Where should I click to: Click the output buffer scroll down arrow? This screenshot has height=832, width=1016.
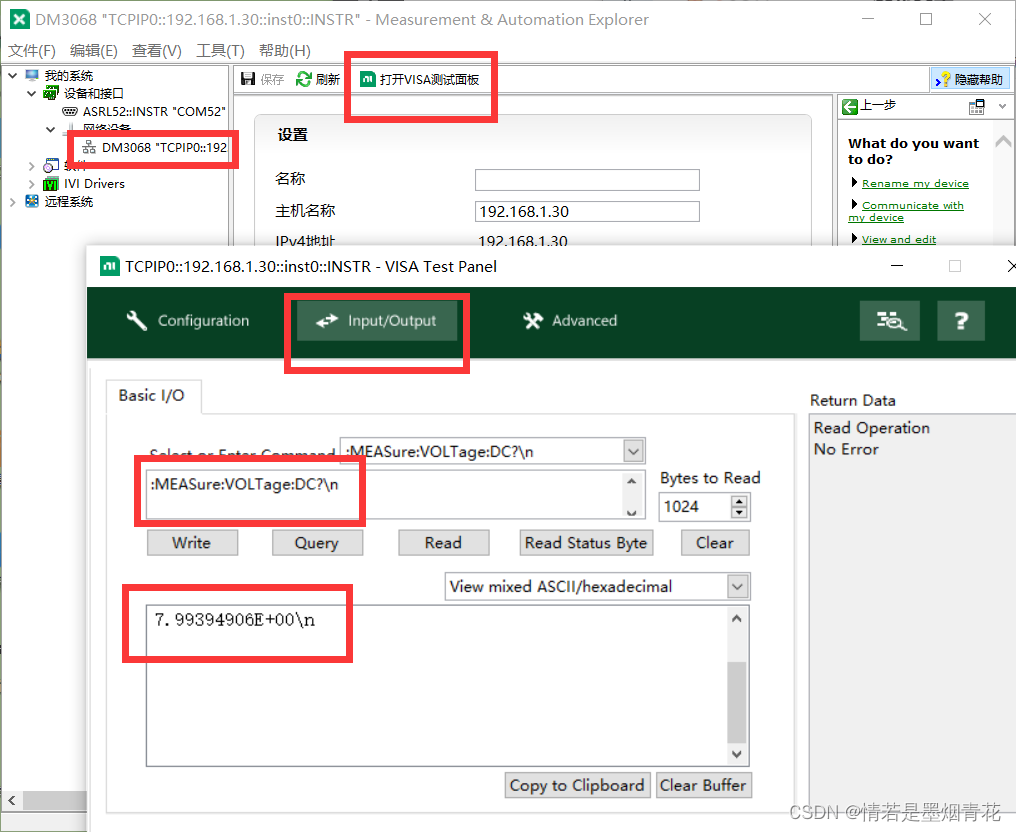pos(737,754)
